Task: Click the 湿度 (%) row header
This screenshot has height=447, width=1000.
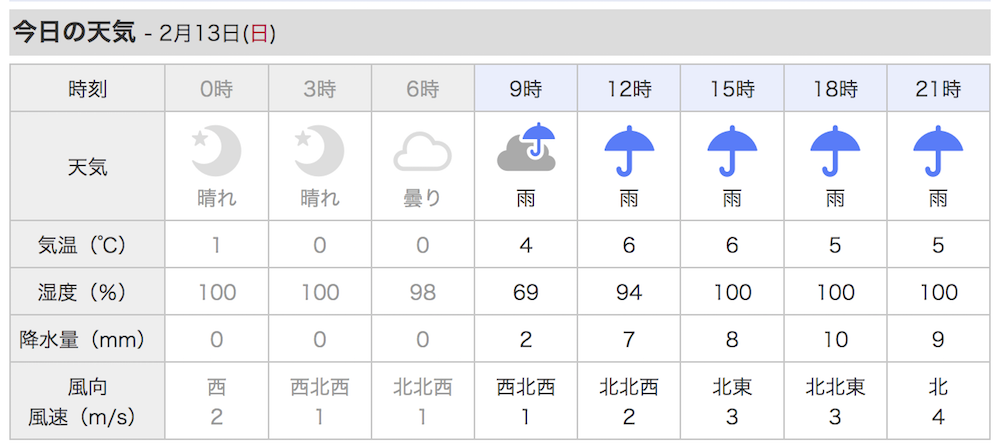Action: [87, 292]
